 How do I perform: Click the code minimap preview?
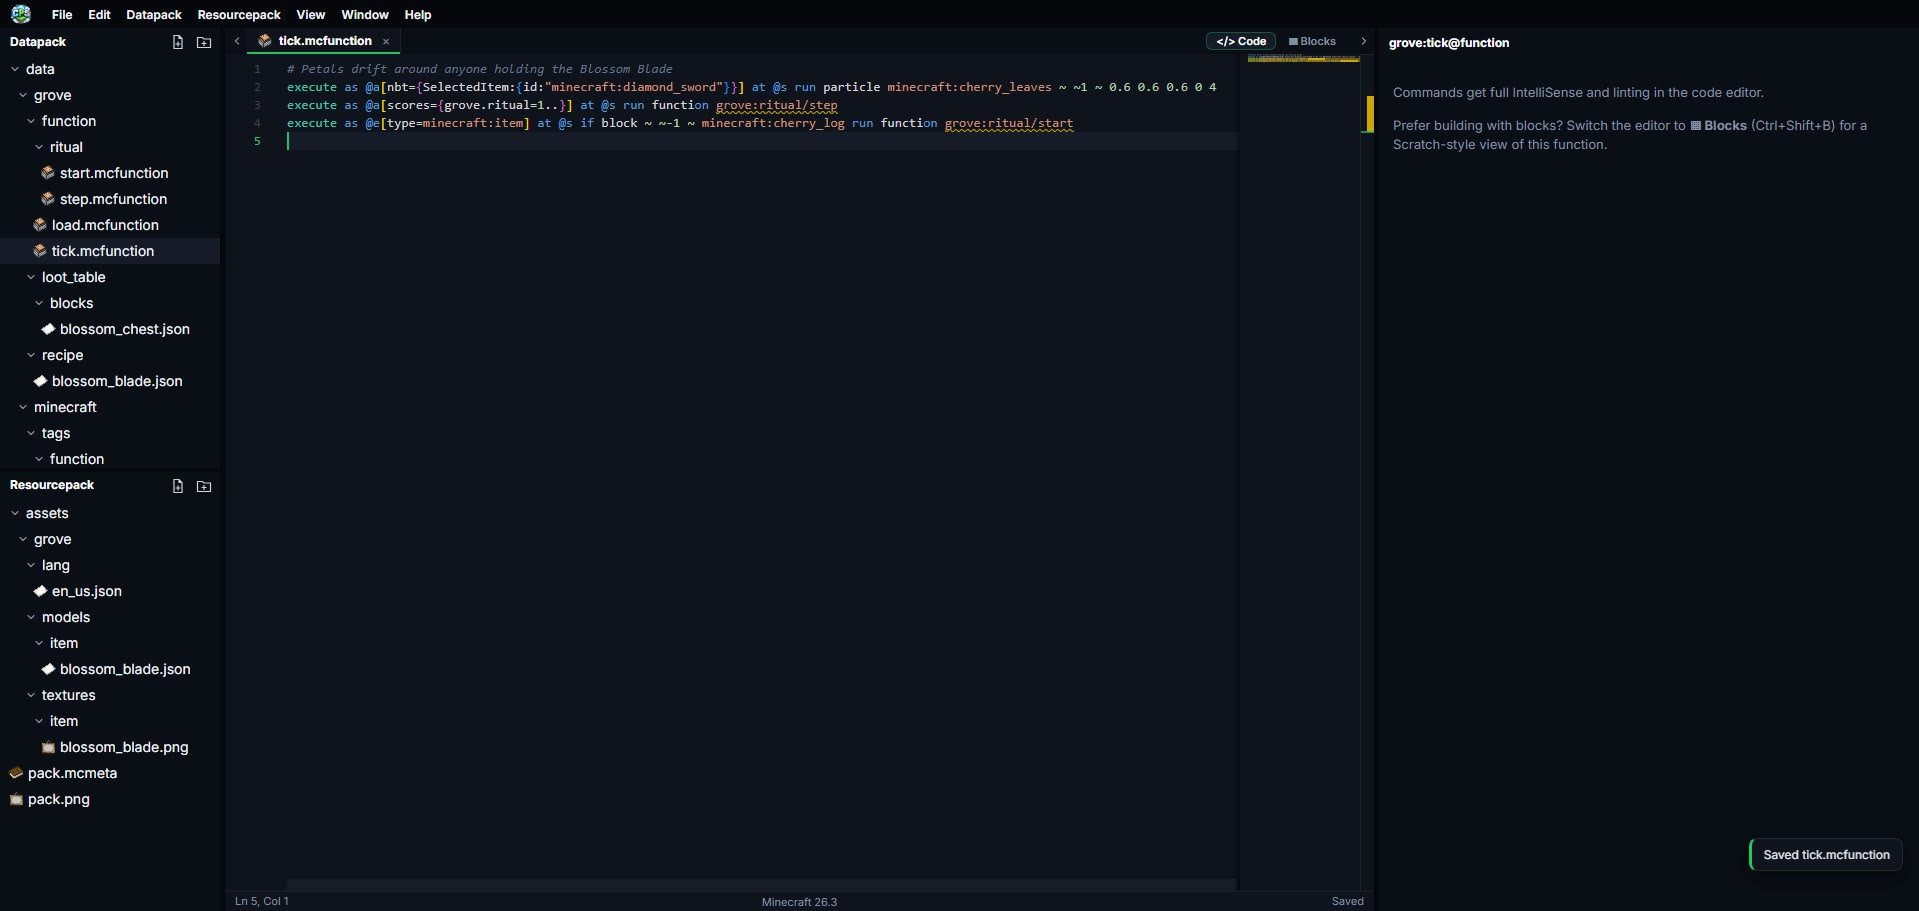[1303, 58]
